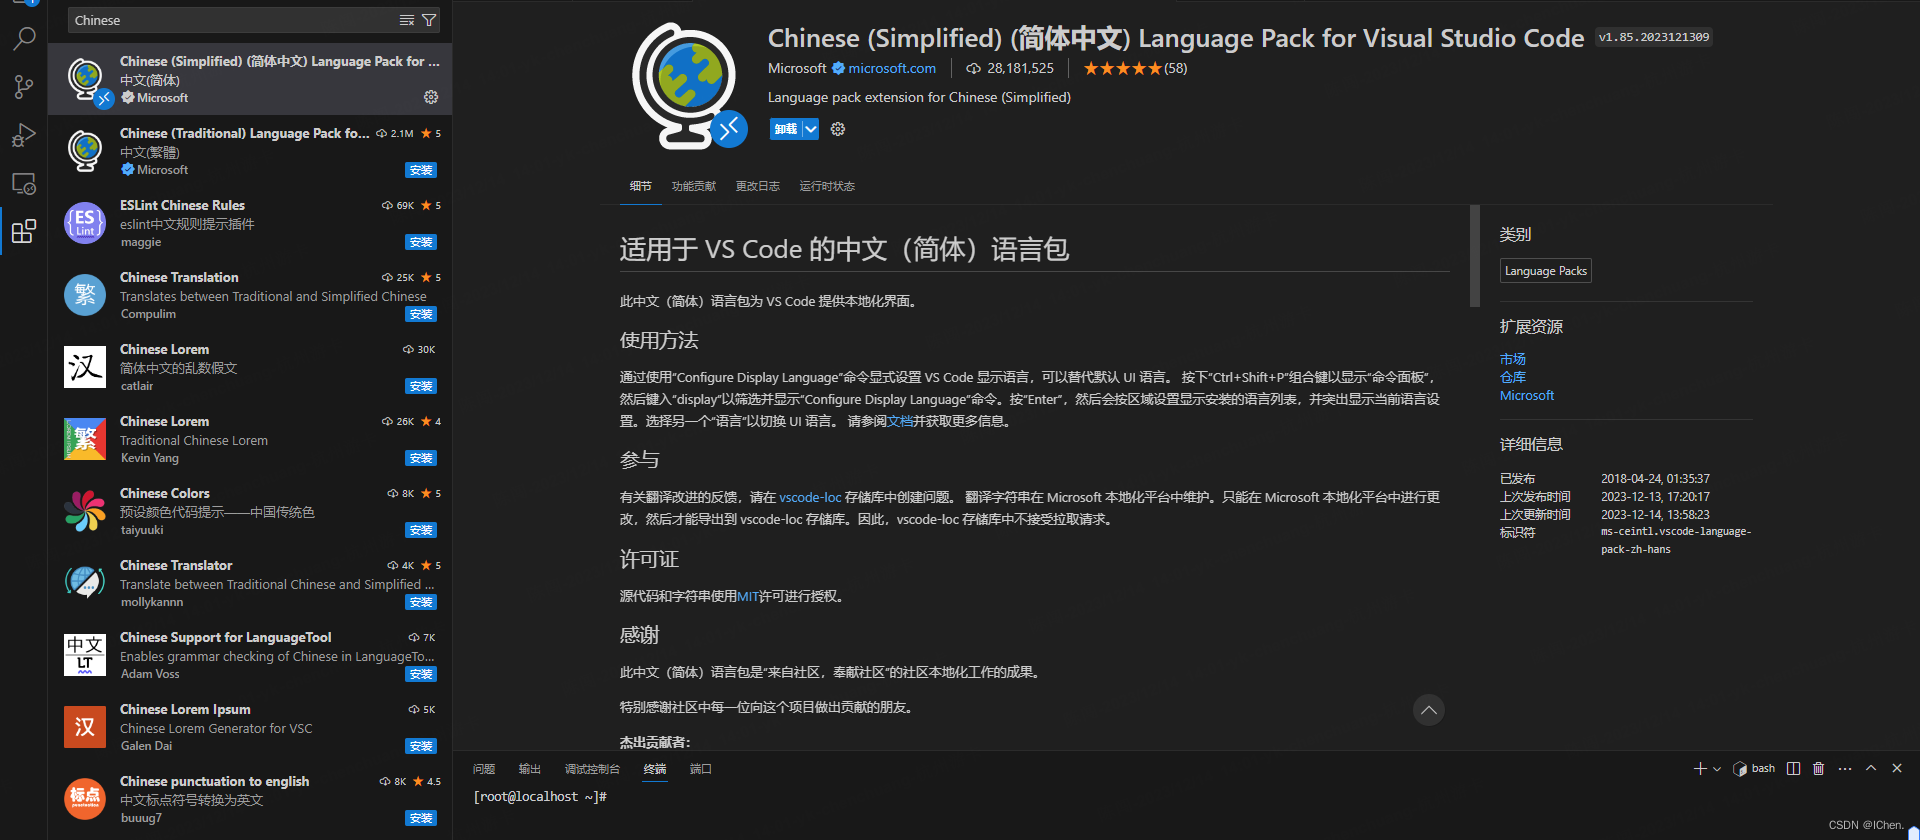Open terminal panel more actions ellipsis
This screenshot has width=1920, height=840.
point(1845,768)
